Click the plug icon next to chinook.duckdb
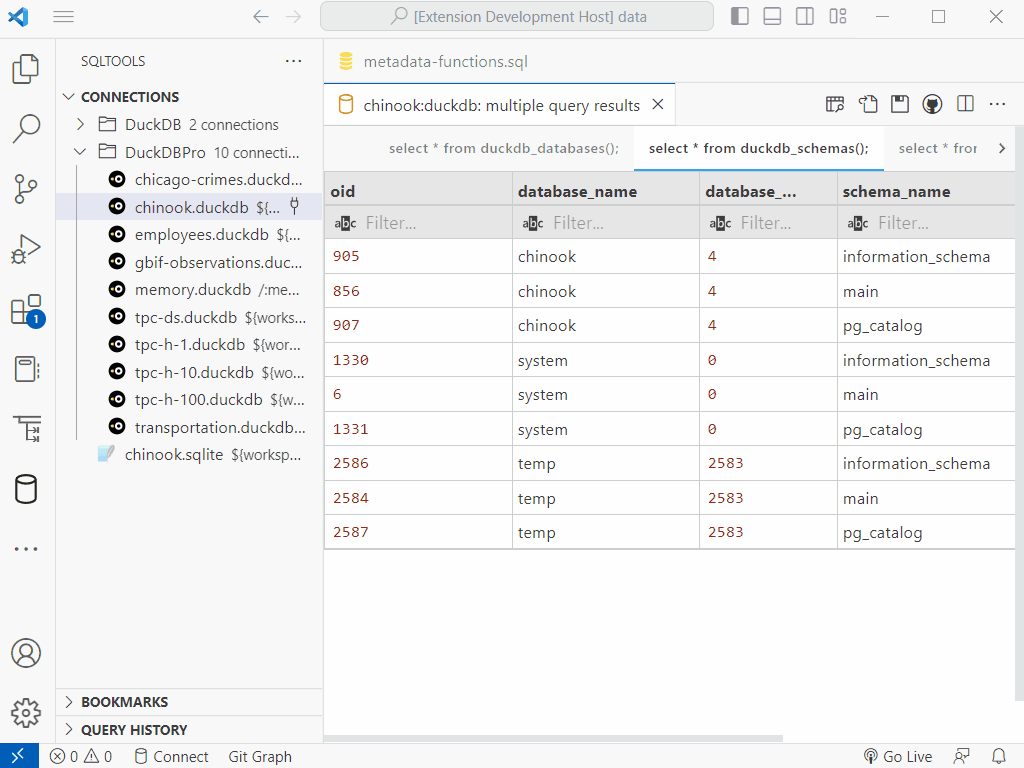This screenshot has width=1024, height=768. click(295, 208)
